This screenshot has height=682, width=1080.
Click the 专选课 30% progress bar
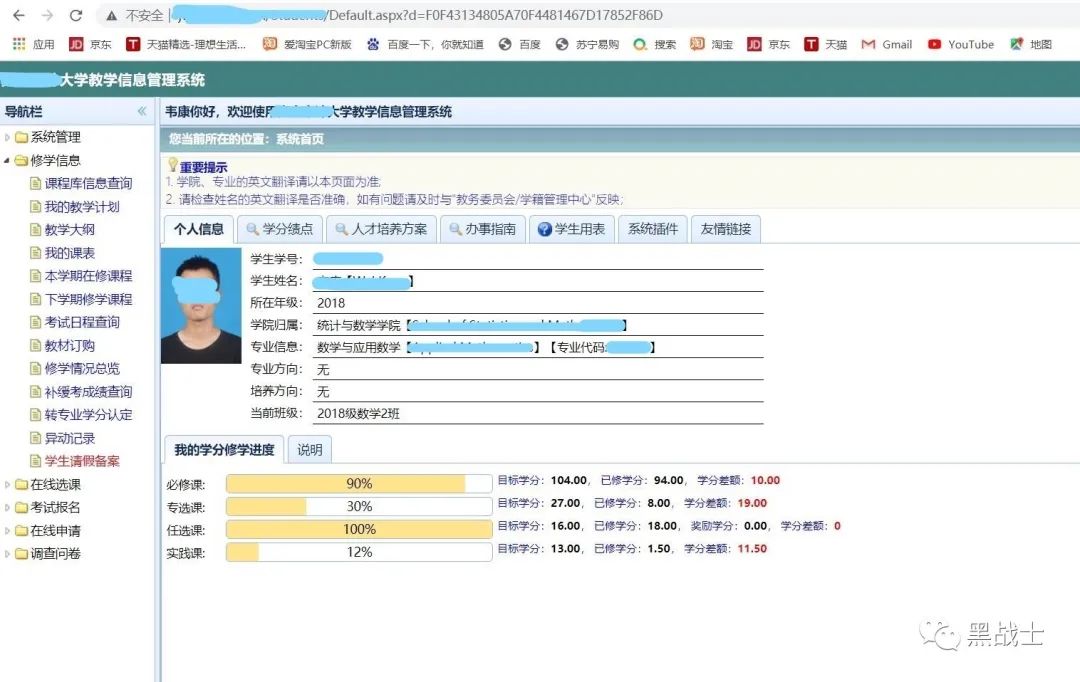coord(359,506)
